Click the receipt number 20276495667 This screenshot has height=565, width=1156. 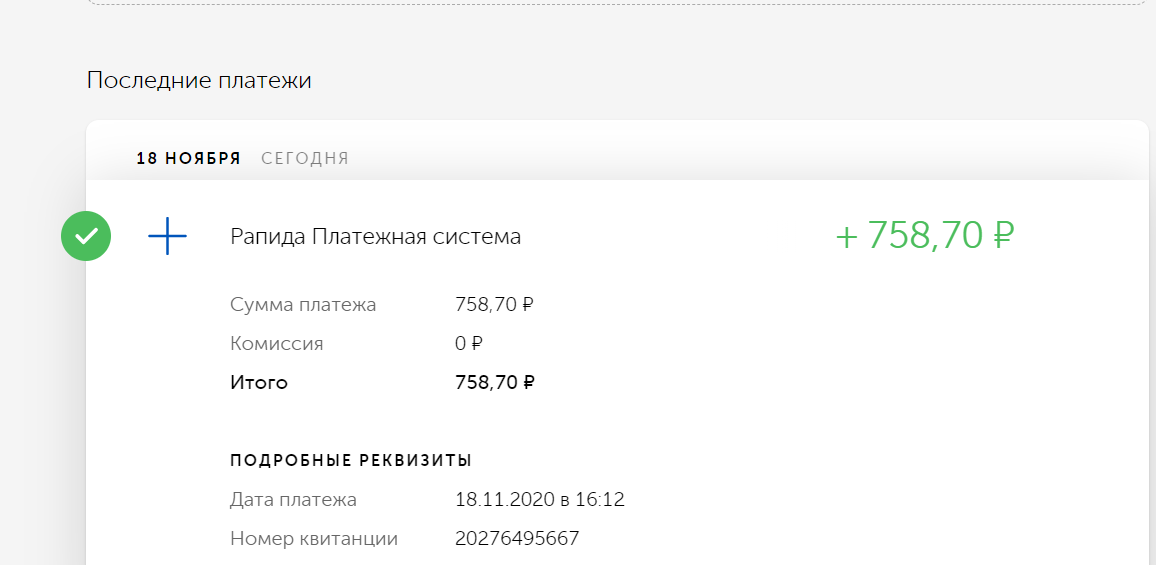(518, 538)
